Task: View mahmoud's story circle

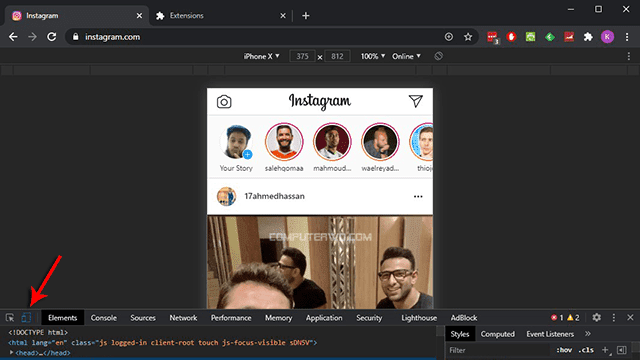Action: coord(332,142)
